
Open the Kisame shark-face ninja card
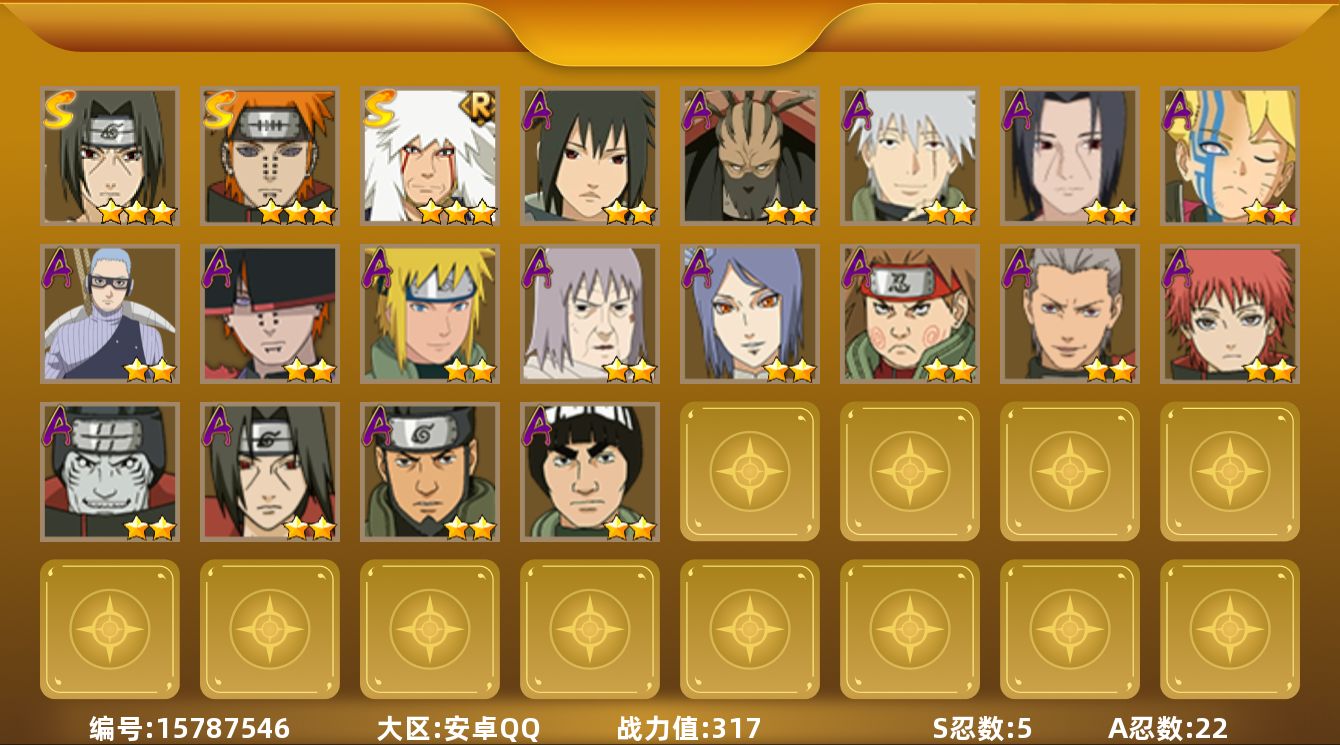[110, 472]
